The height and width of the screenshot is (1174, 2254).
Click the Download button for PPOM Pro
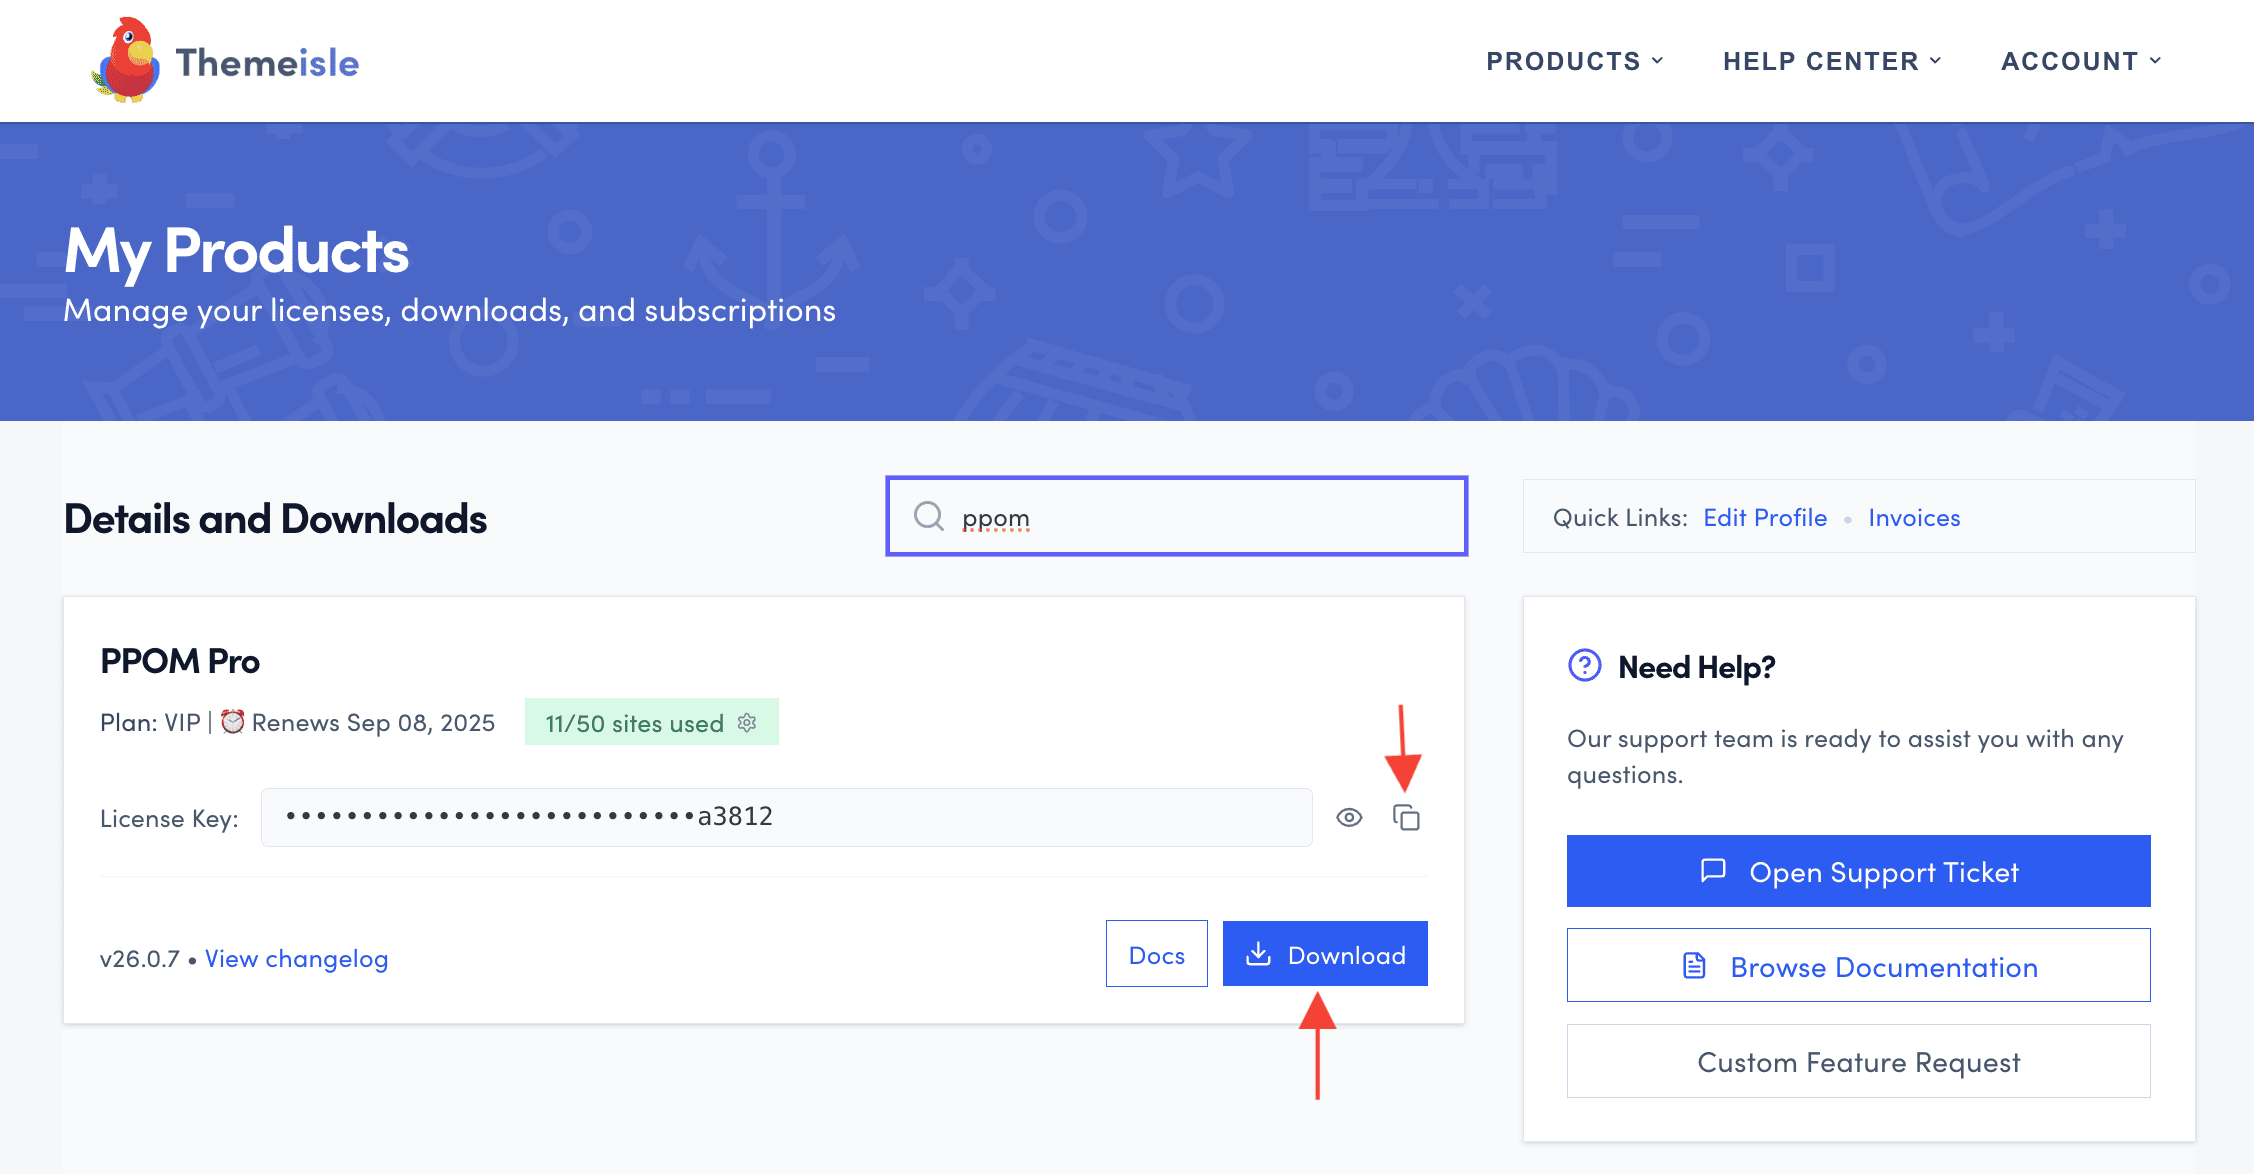(1325, 954)
